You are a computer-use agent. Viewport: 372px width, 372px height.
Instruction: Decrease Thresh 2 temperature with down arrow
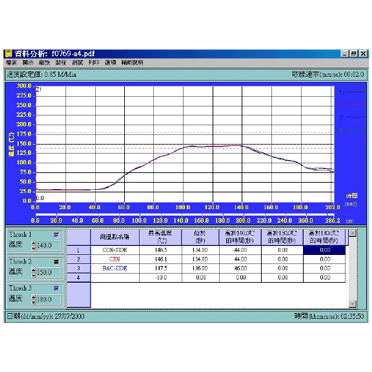tap(33, 275)
